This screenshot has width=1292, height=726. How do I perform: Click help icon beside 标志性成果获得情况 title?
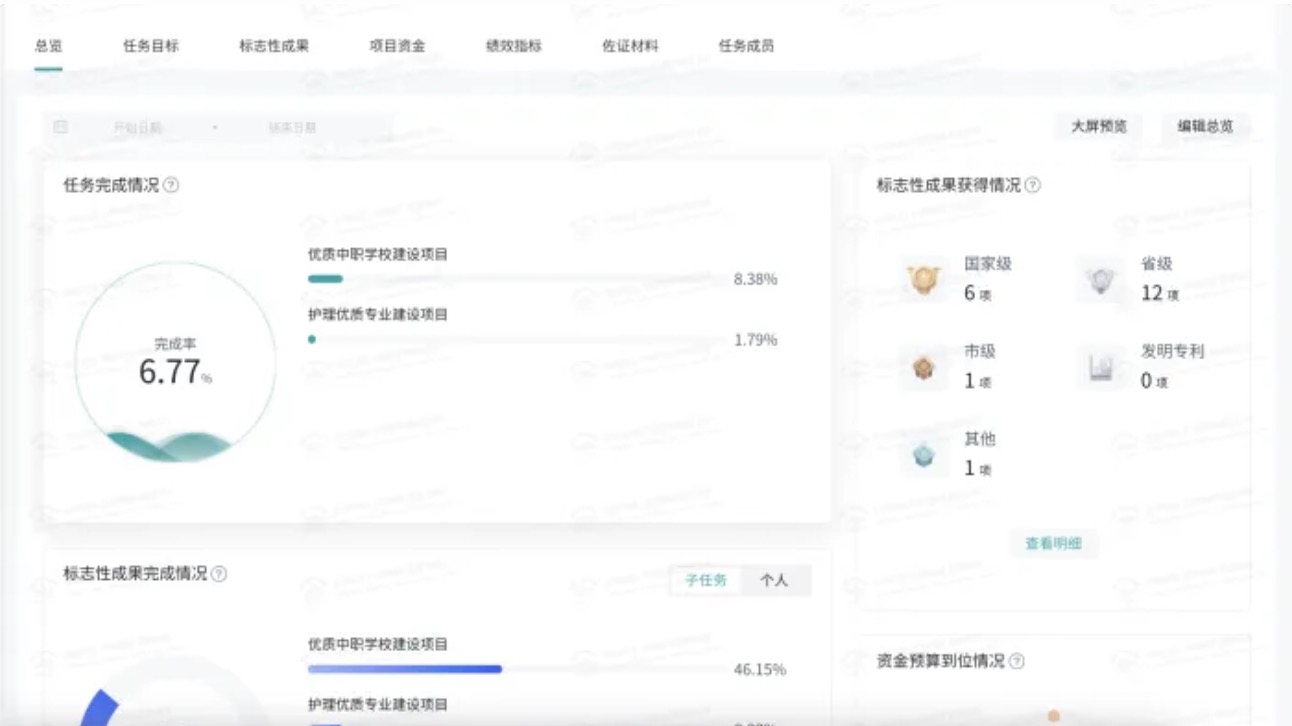[x=1032, y=185]
